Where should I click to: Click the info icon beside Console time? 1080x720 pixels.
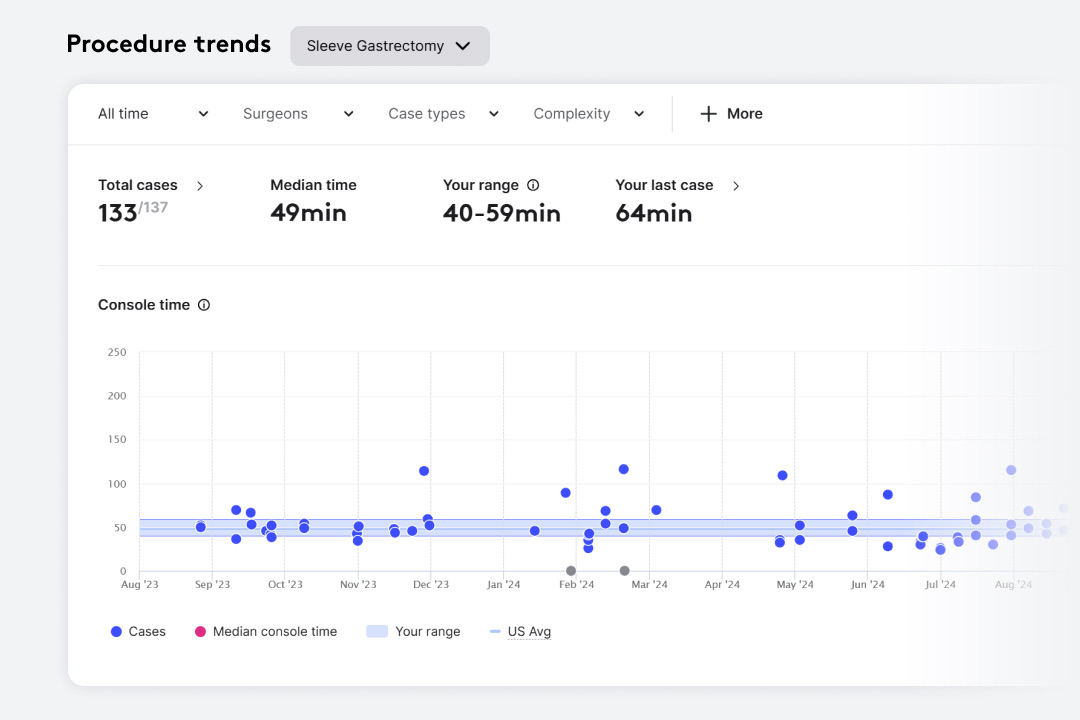coord(204,305)
